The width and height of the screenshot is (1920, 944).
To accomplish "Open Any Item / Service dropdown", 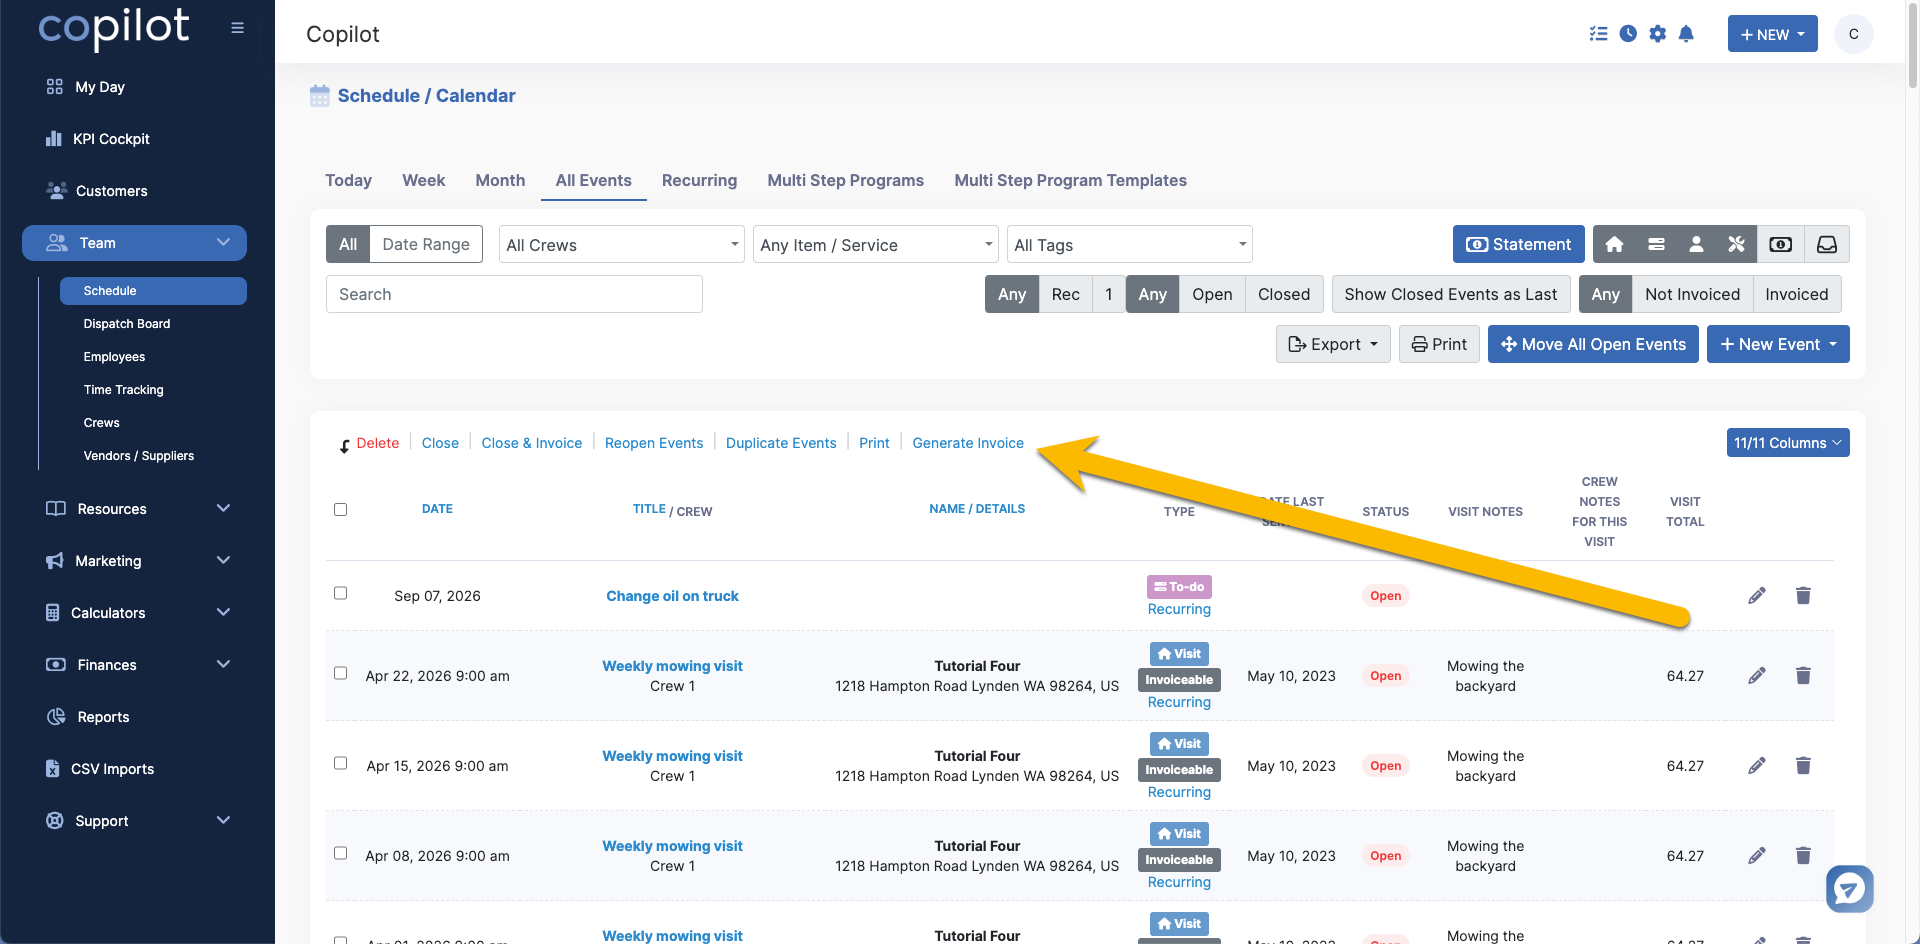I will tap(875, 244).
